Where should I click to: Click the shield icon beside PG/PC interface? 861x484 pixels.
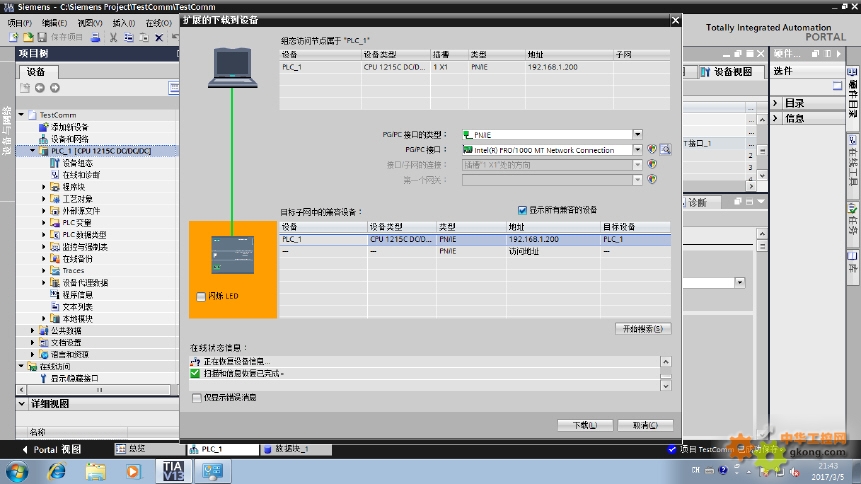[x=652, y=149]
